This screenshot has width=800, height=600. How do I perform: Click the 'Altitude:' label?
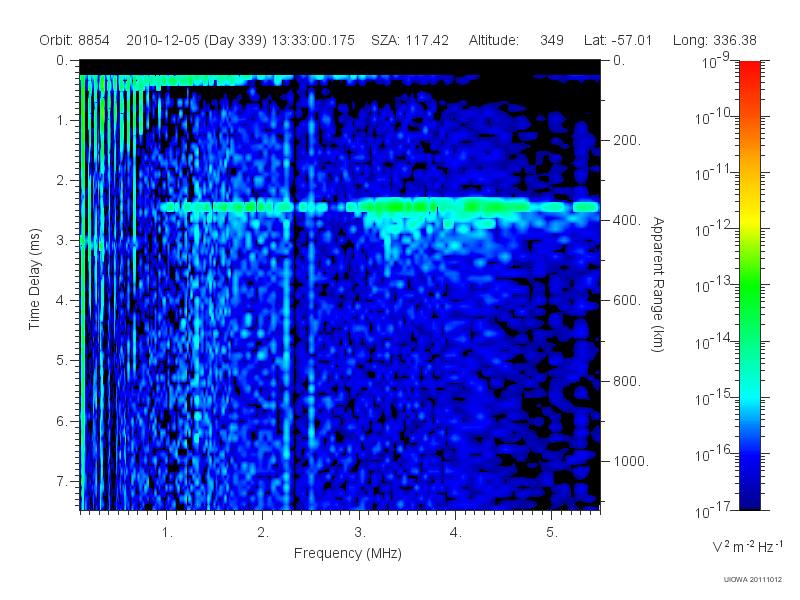point(494,40)
